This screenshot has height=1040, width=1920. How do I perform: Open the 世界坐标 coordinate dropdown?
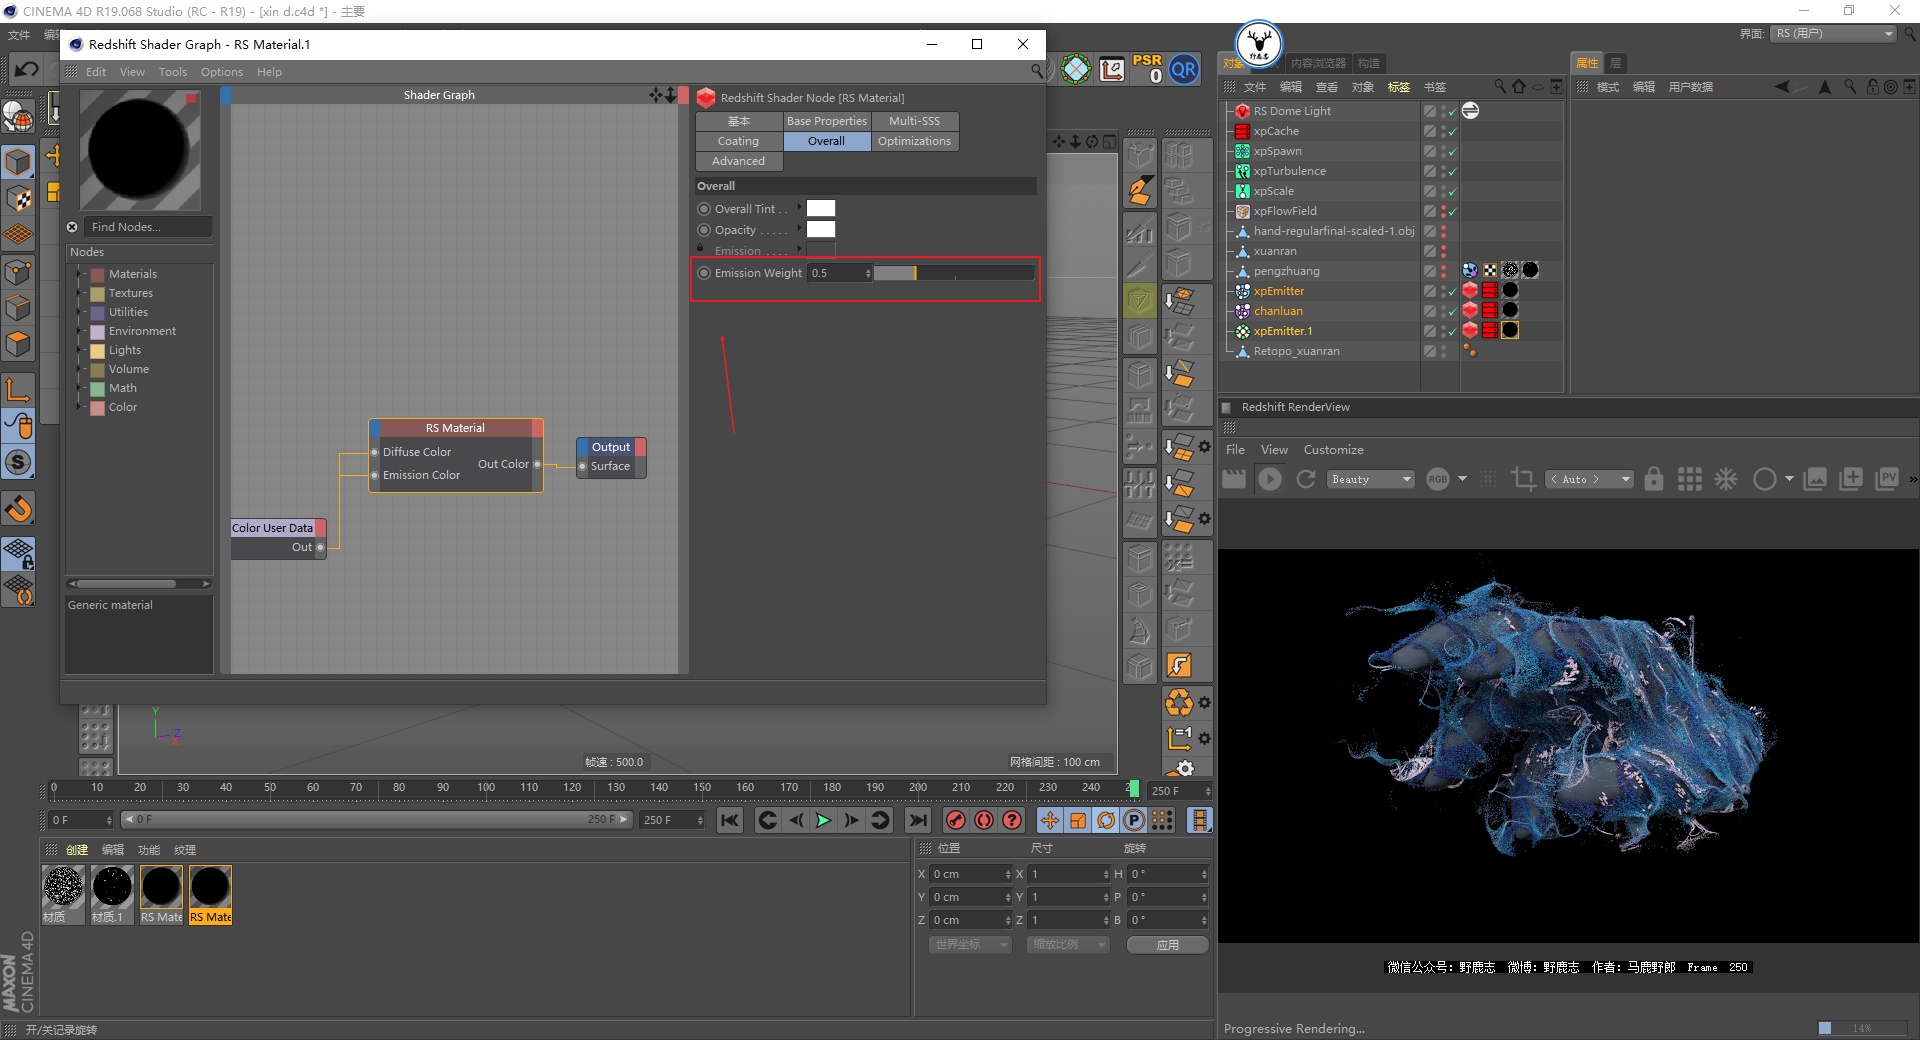coord(970,944)
